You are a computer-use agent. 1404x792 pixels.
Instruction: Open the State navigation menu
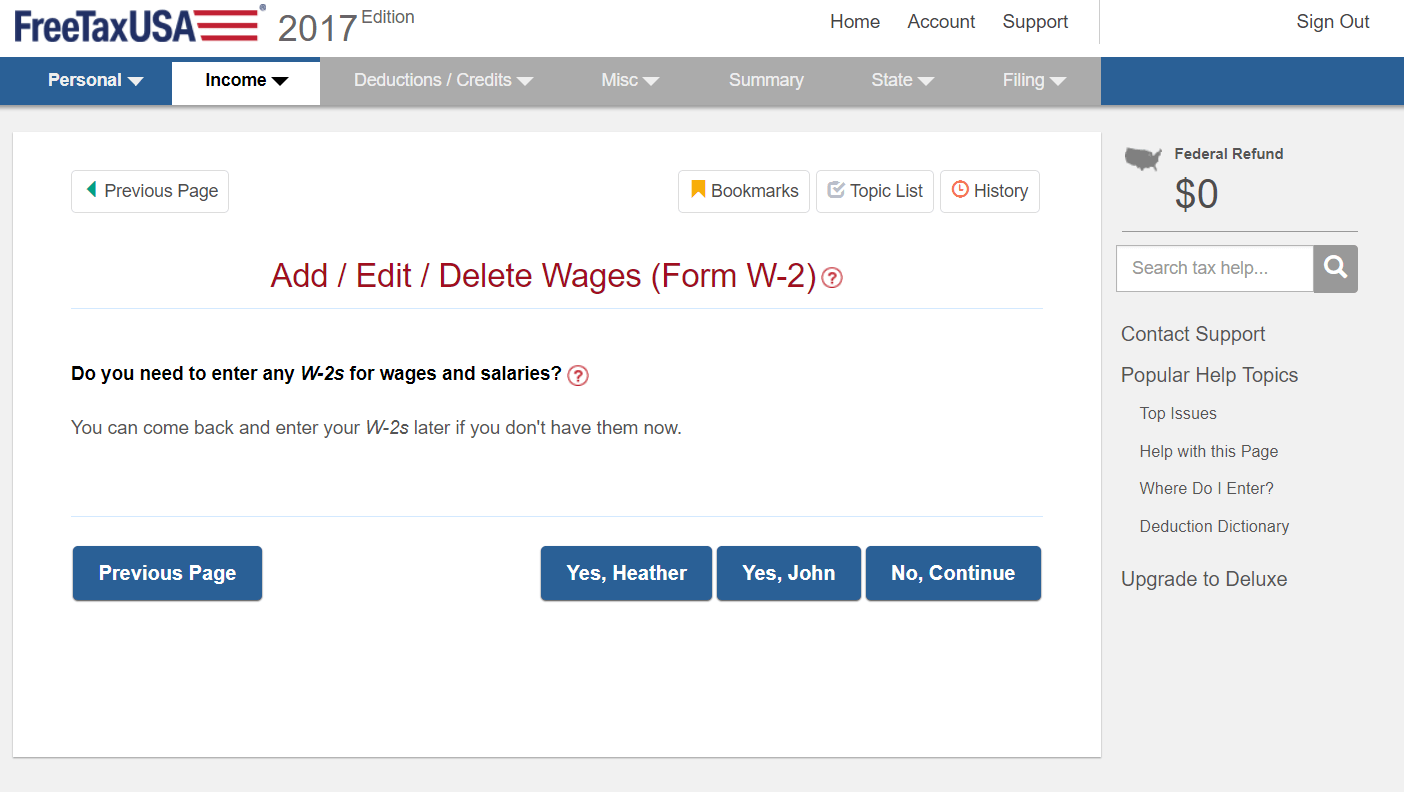coord(902,80)
